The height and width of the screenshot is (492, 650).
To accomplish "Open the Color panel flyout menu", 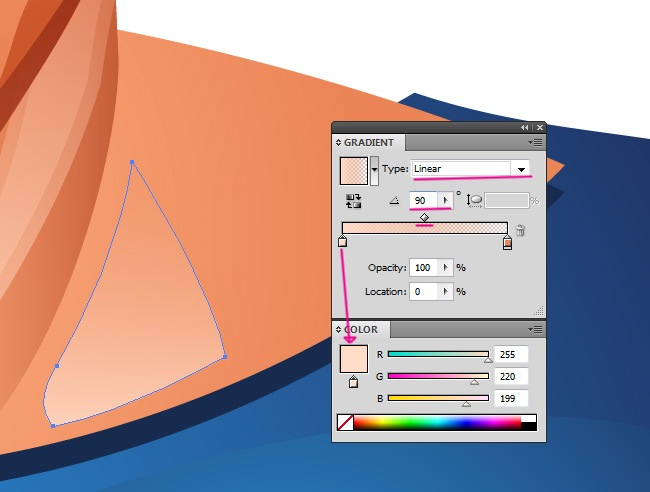I will point(535,330).
